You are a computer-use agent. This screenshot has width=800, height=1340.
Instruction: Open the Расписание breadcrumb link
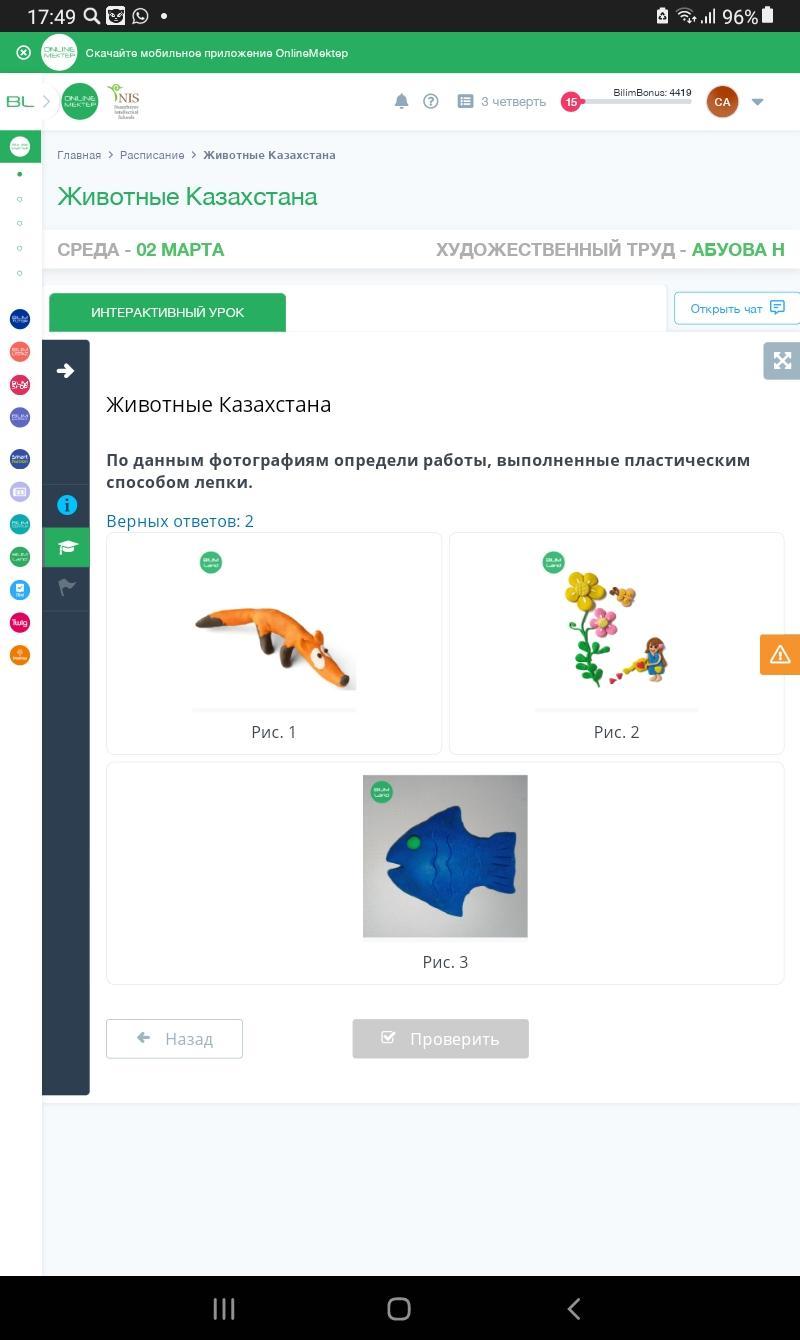coord(152,155)
